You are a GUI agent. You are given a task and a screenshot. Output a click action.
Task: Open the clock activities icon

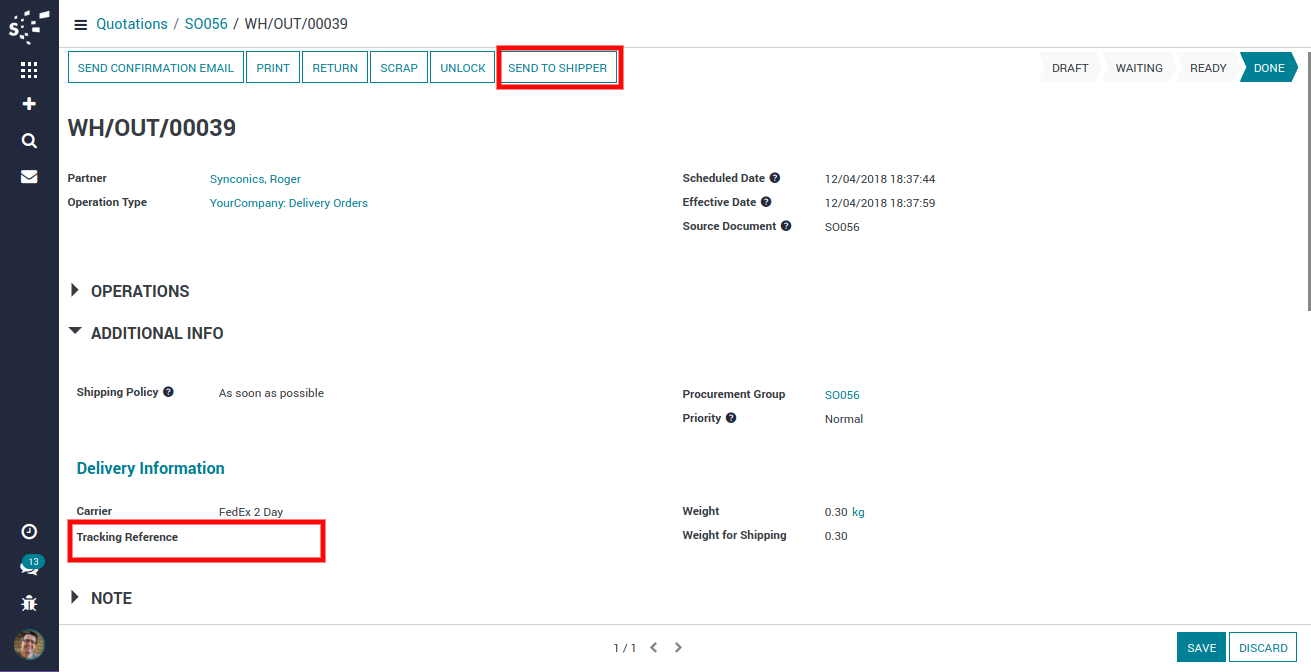(x=29, y=532)
